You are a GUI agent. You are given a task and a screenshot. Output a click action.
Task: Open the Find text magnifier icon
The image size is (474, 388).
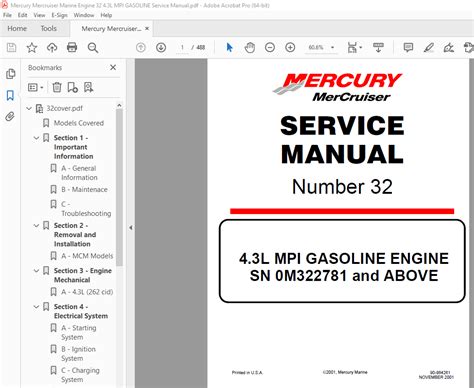coord(93,48)
